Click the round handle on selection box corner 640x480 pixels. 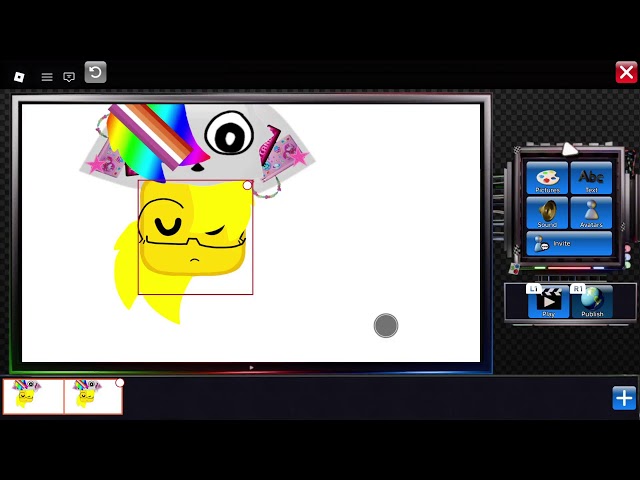[247, 185]
